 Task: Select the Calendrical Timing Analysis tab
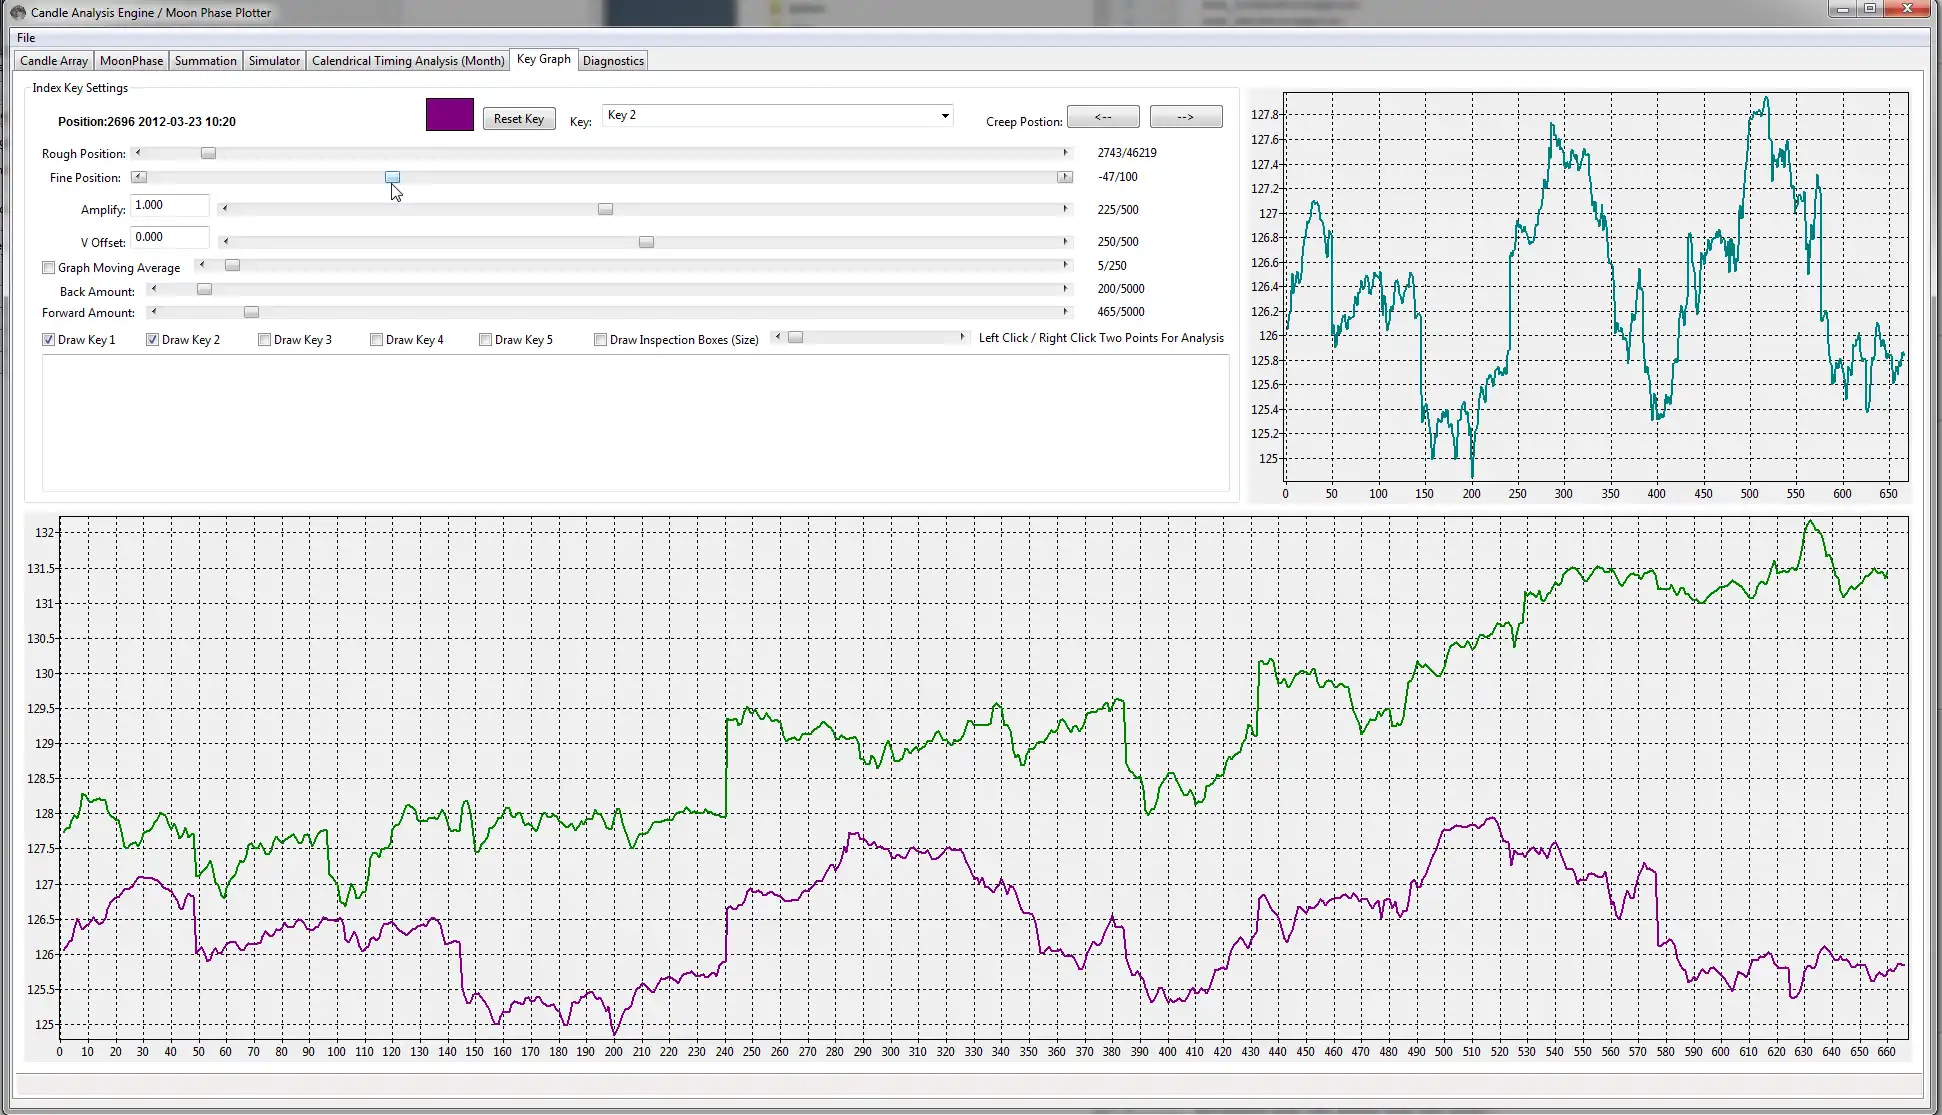click(x=408, y=60)
